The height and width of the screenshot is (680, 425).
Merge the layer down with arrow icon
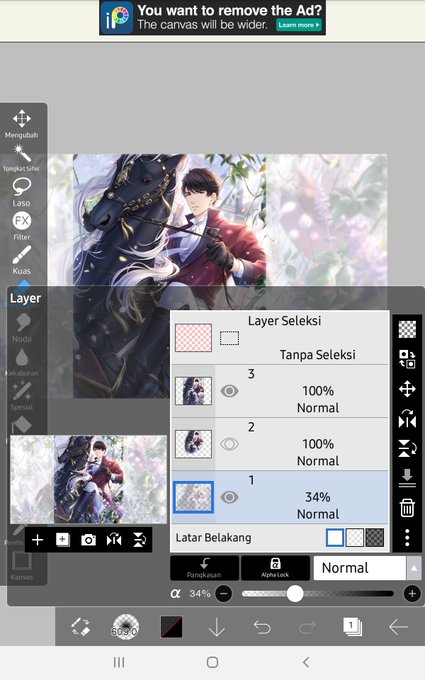tap(407, 478)
